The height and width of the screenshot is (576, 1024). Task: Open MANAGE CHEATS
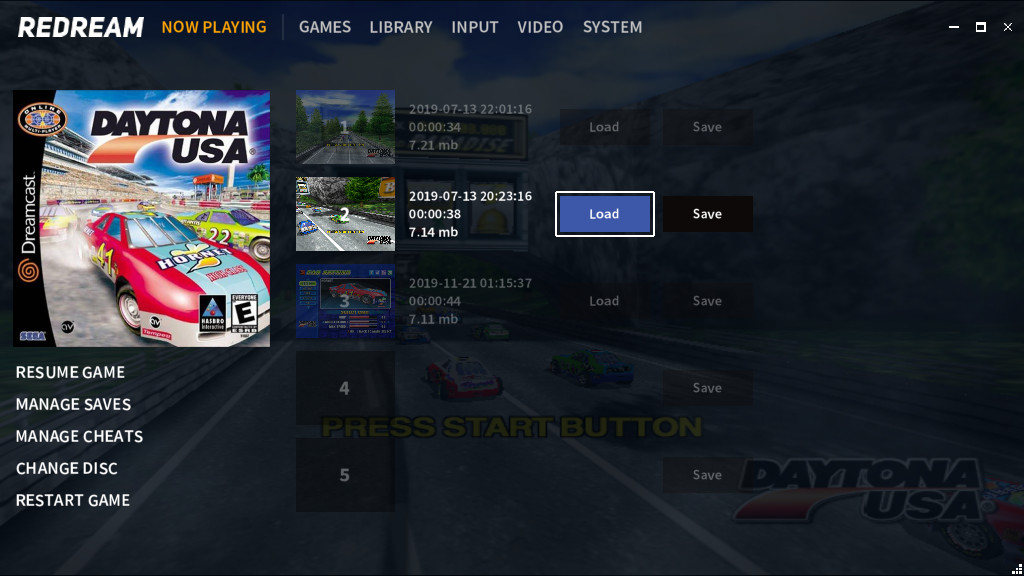coord(79,436)
